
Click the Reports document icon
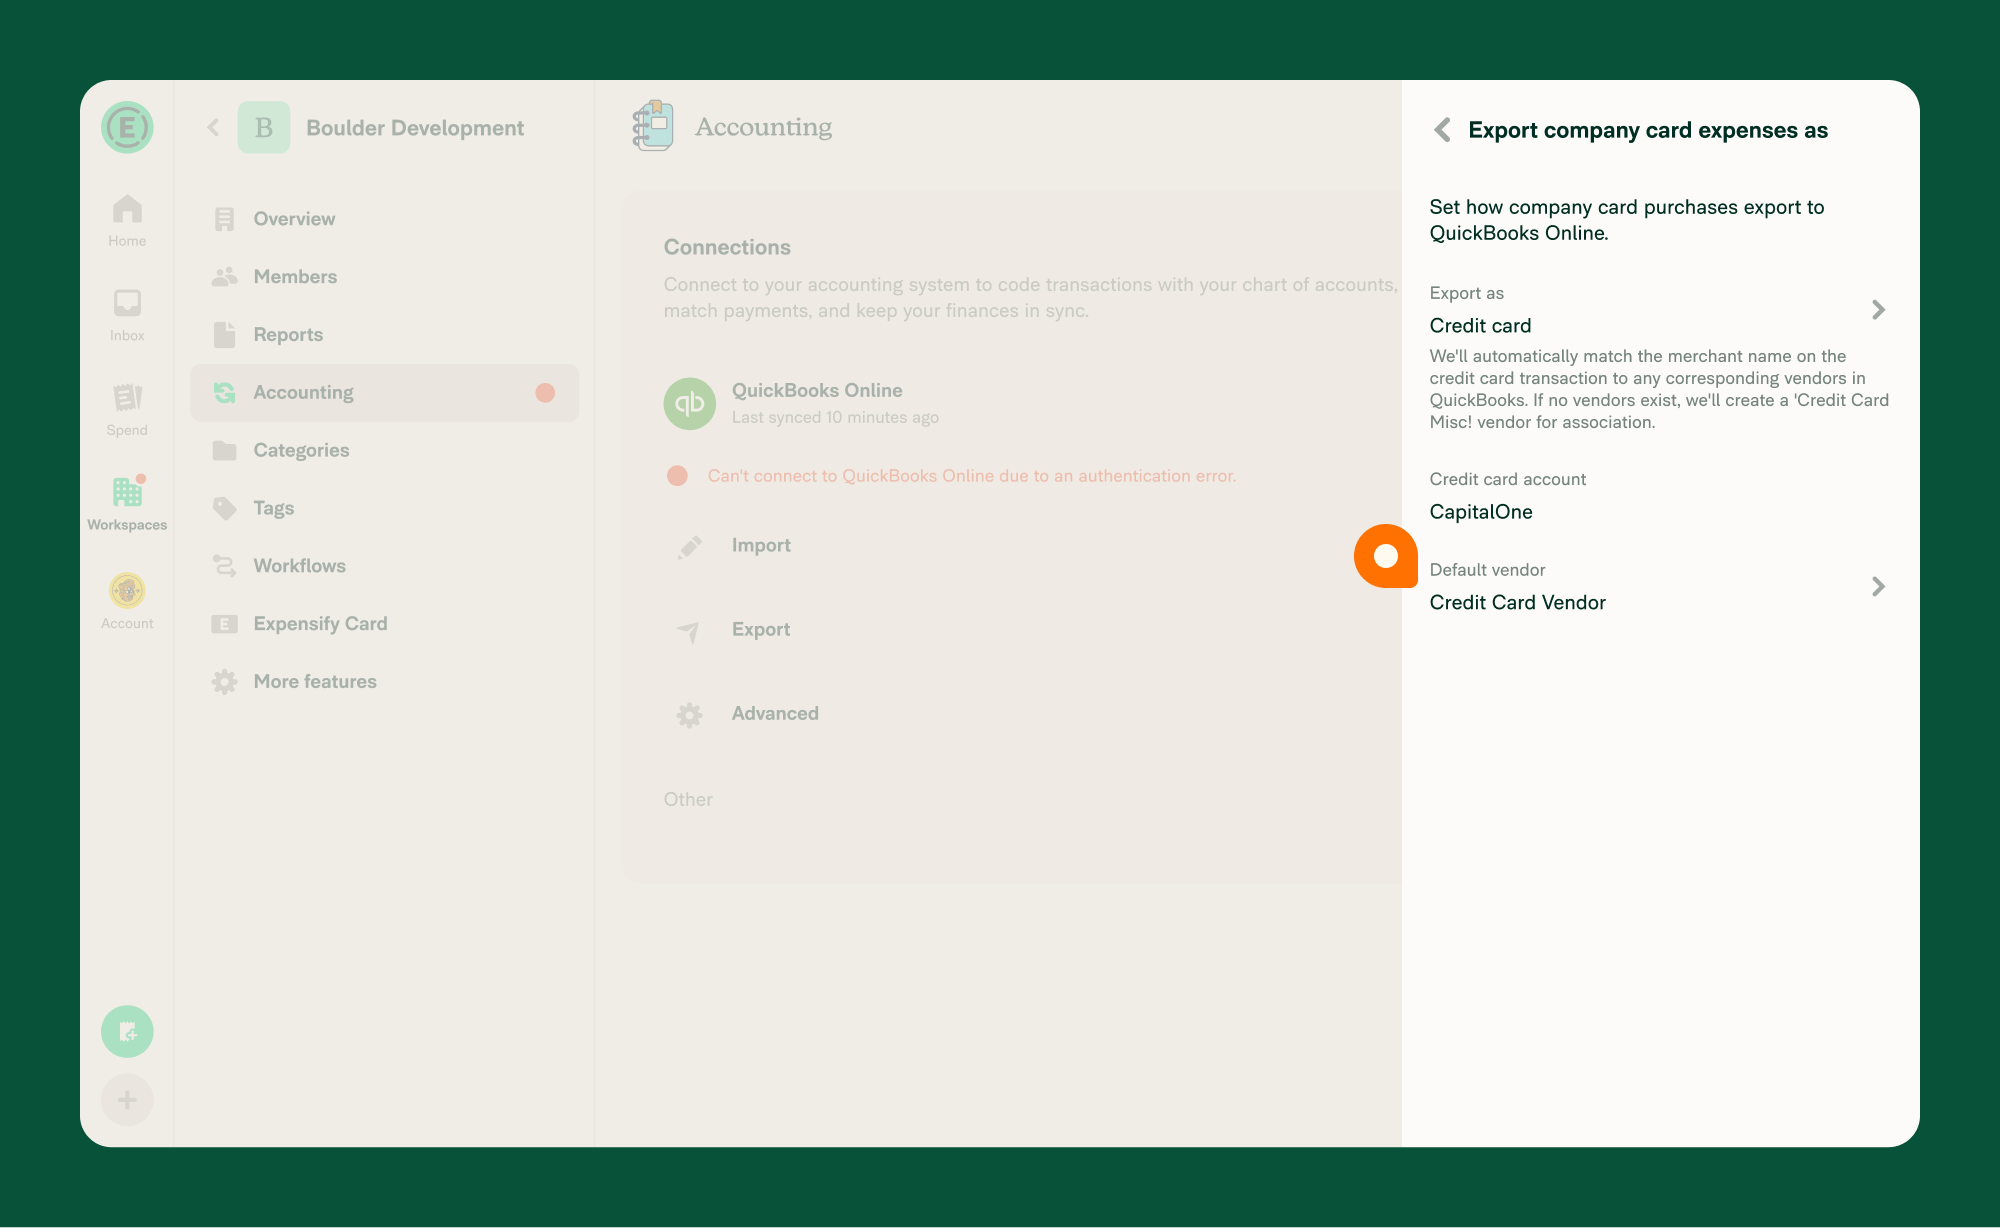tap(224, 335)
